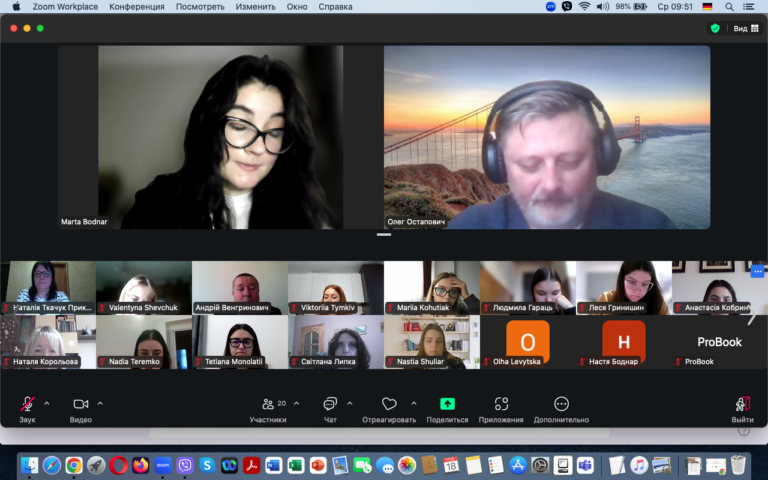
Task: Go to next page of gallery thumbnails
Action: coord(751,318)
